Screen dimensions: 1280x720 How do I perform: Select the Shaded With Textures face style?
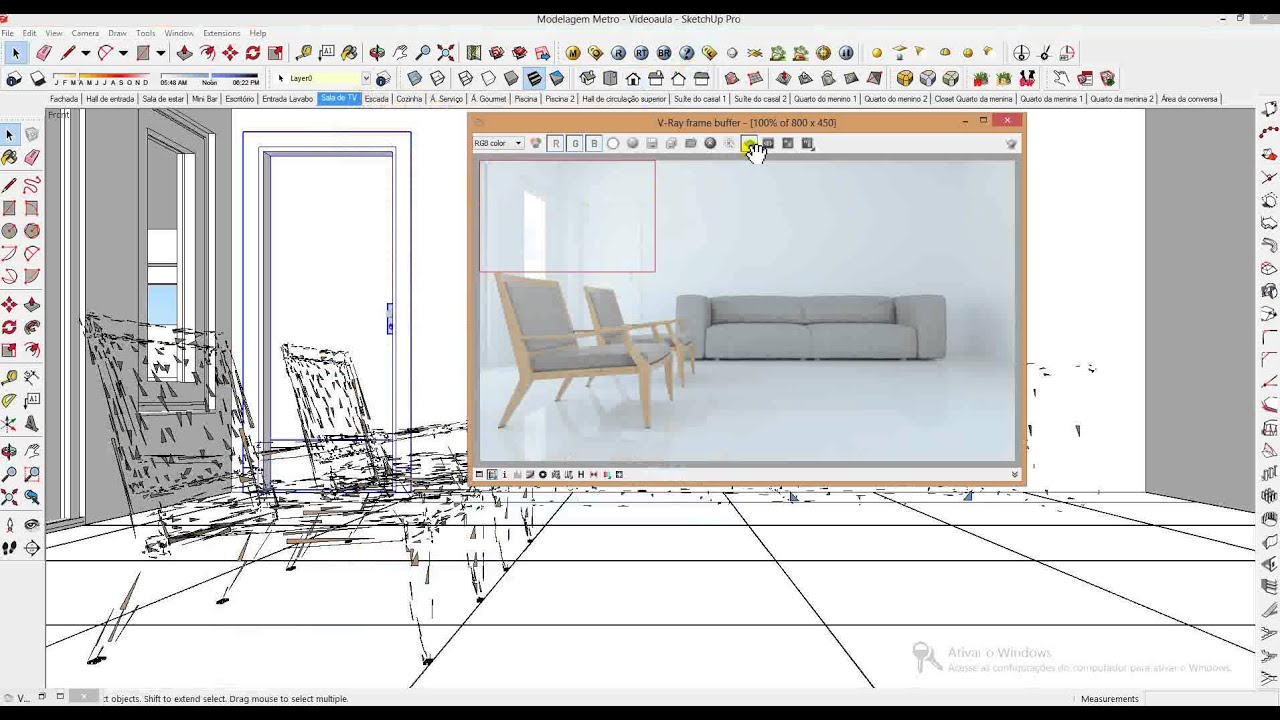click(x=534, y=78)
